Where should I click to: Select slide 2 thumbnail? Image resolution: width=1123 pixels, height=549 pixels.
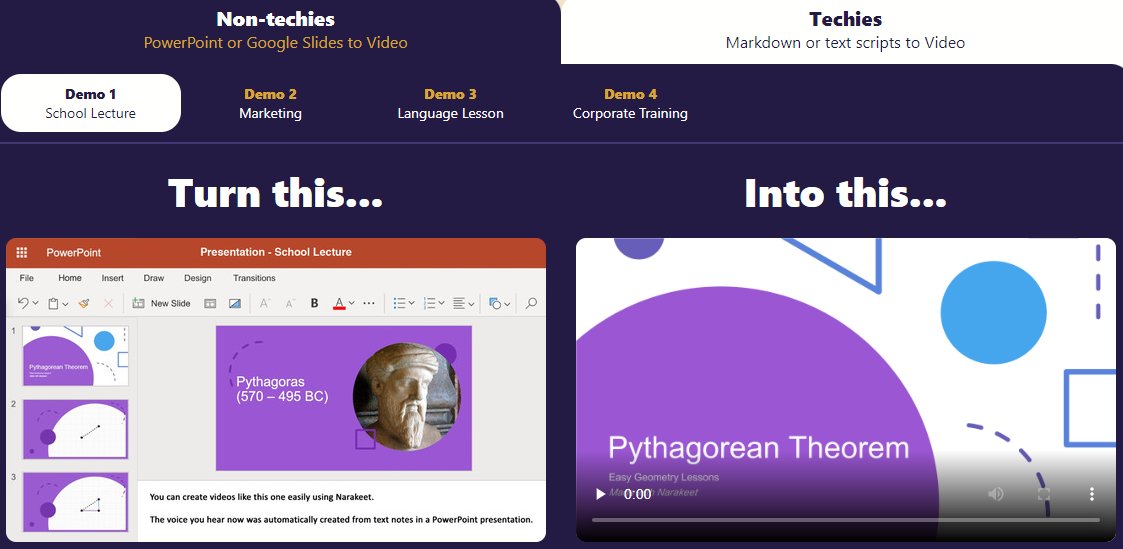coord(75,429)
